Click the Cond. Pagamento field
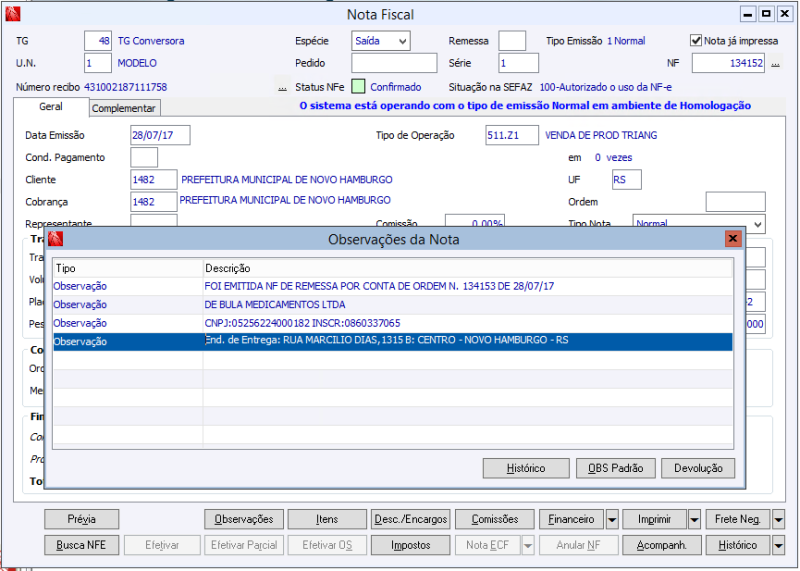800x571 pixels. click(x=144, y=157)
